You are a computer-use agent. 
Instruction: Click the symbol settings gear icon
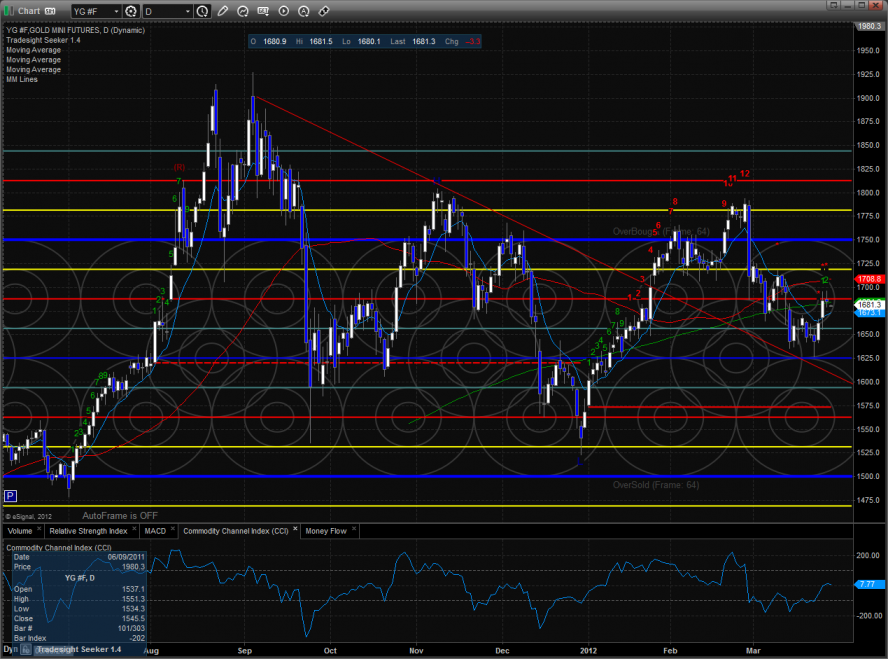click(129, 11)
